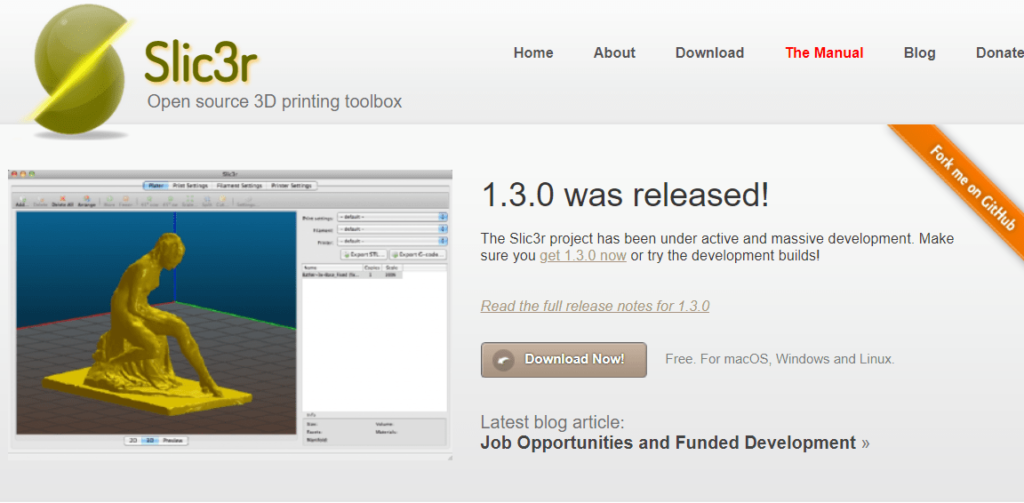Viewport: 1024px width, 503px height.
Task: Open The Manual link in red
Action: [x=824, y=53]
